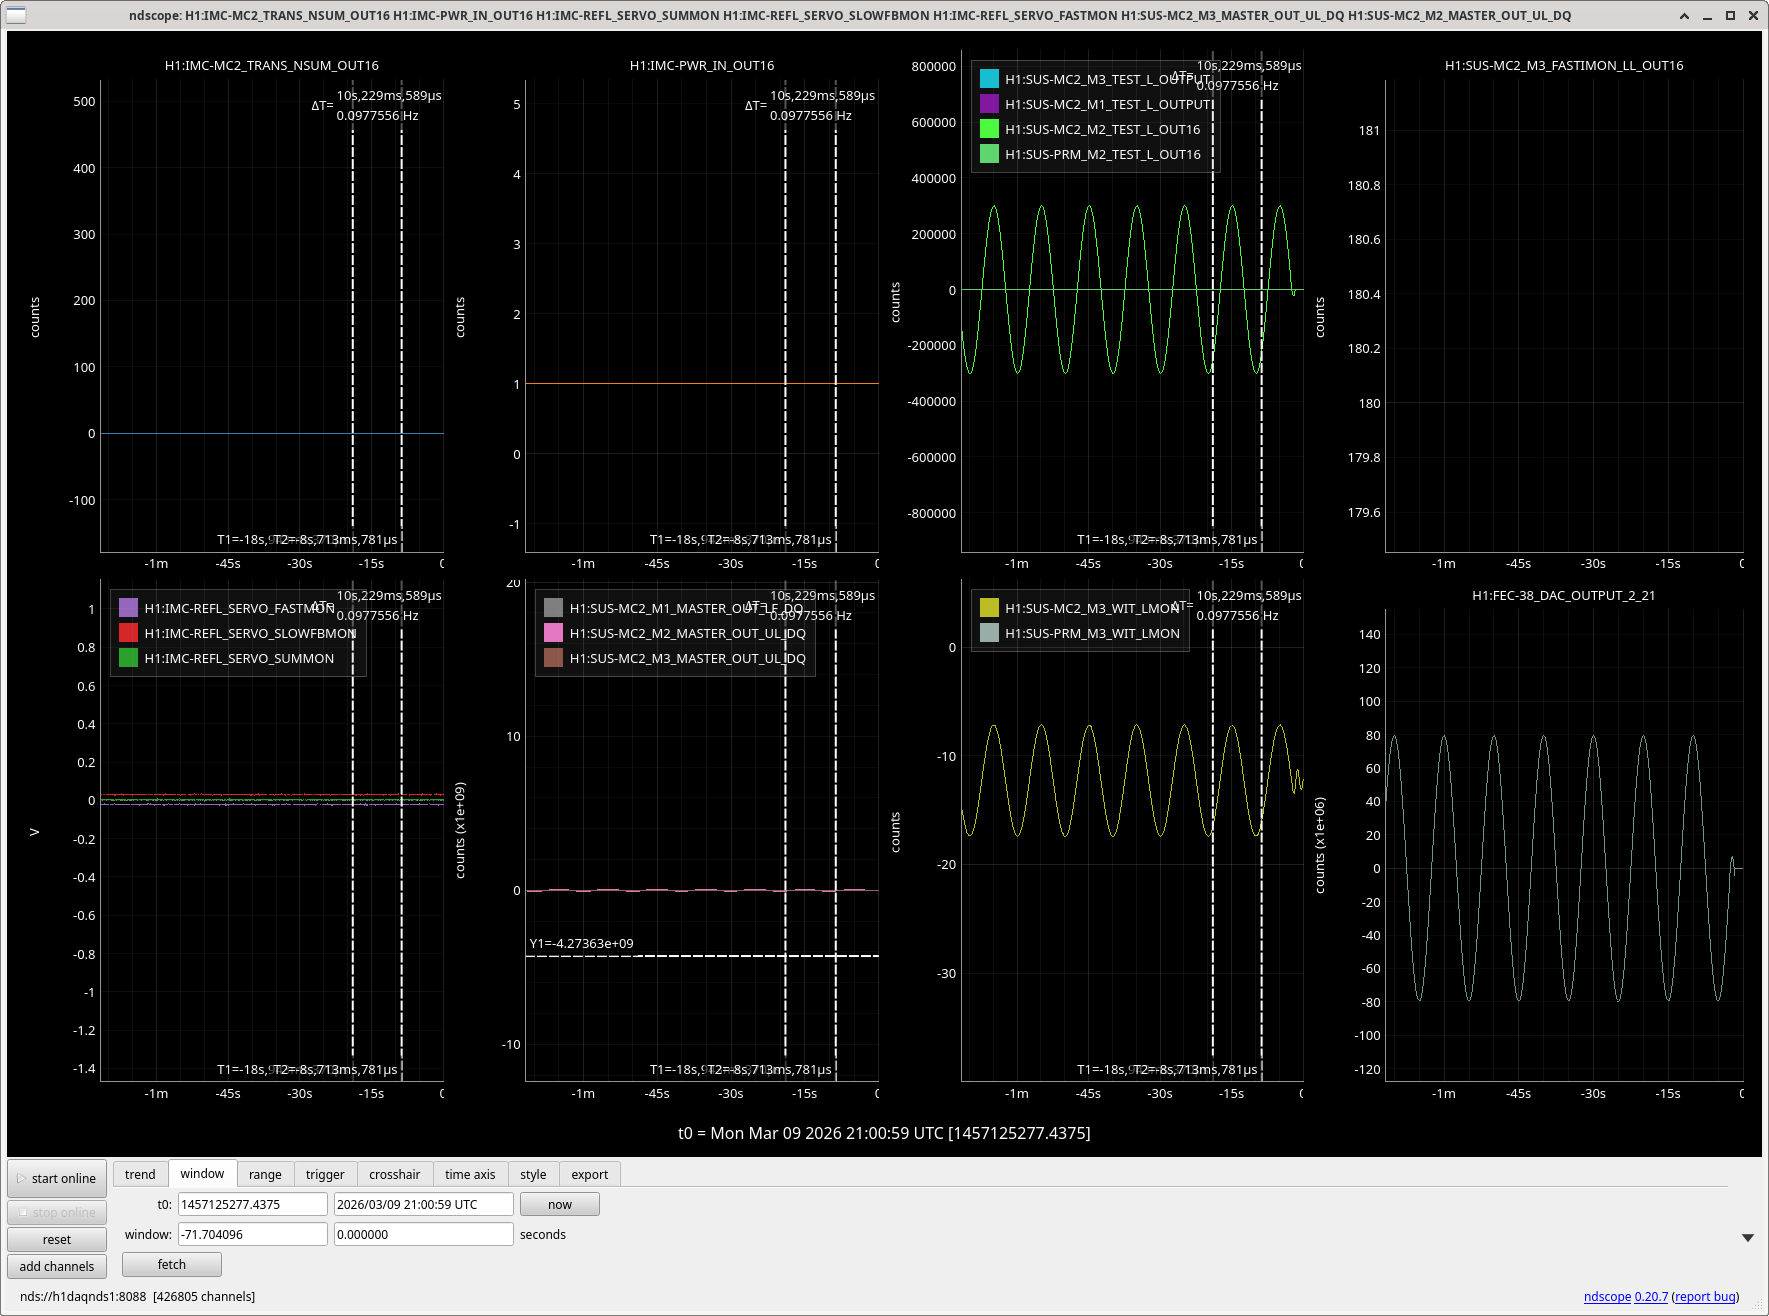Select the window tab
The image size is (1769, 1316).
pos(202,1173)
